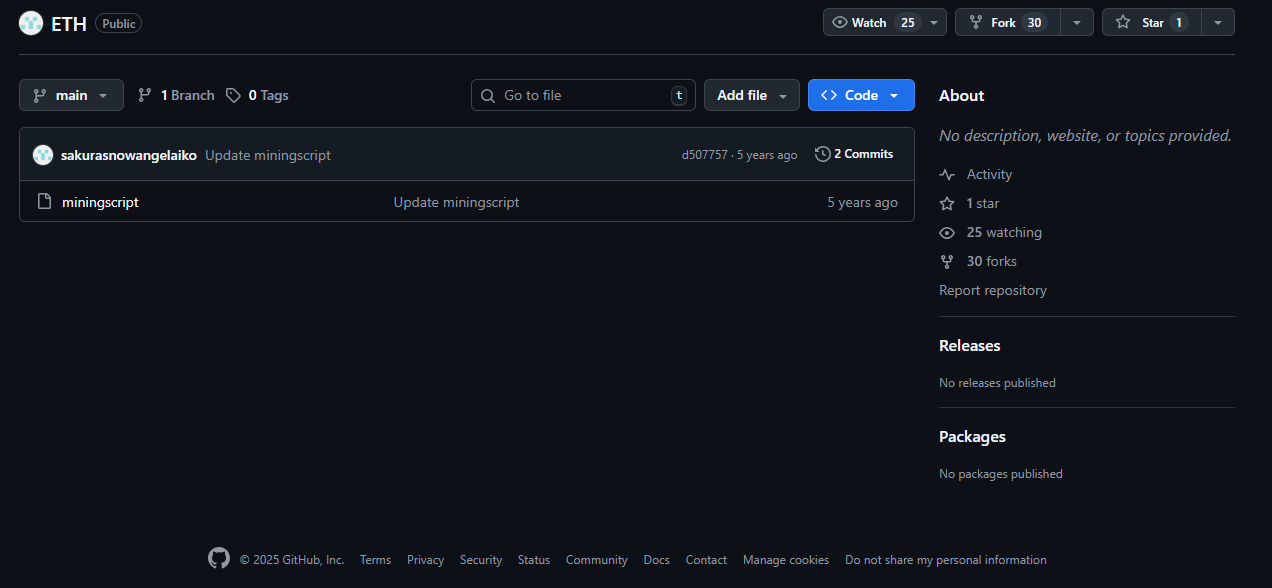
Task: Open the footer Contact link
Action: pos(706,560)
